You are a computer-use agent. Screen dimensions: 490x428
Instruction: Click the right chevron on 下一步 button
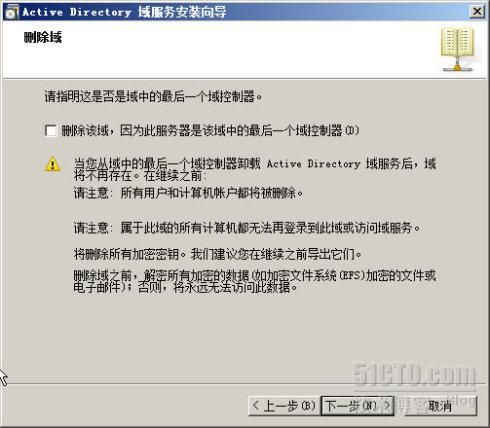[386, 405]
